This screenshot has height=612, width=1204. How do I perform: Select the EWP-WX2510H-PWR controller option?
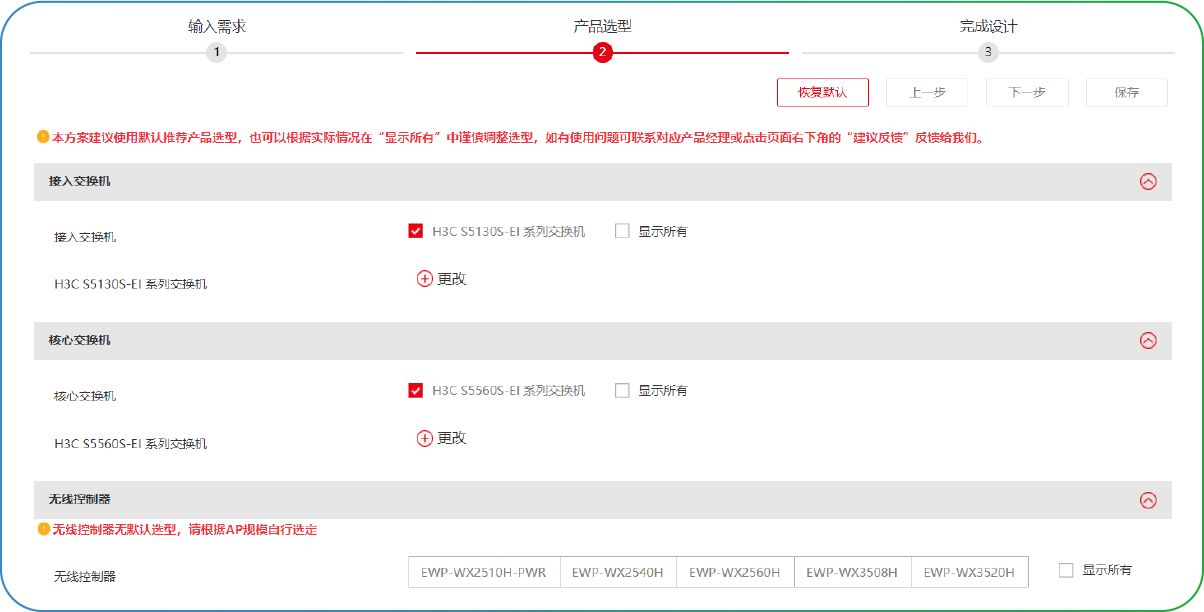pyautogui.click(x=484, y=573)
